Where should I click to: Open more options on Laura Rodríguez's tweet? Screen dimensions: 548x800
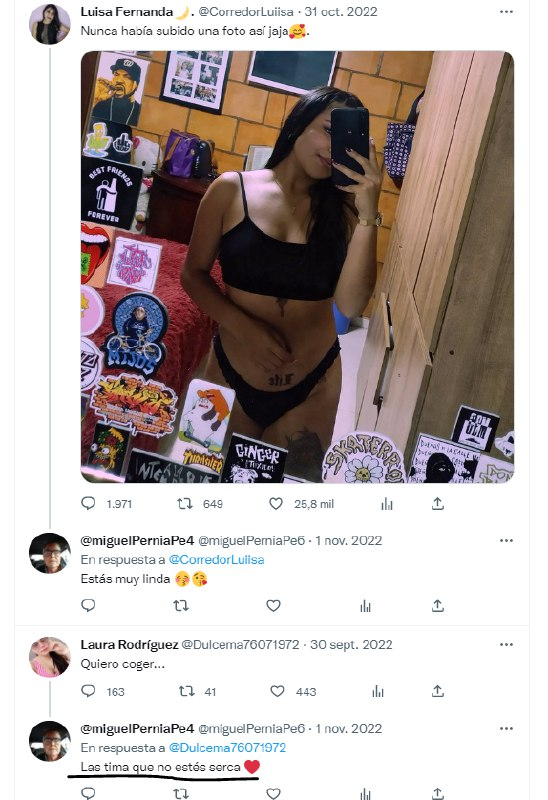[x=506, y=644]
